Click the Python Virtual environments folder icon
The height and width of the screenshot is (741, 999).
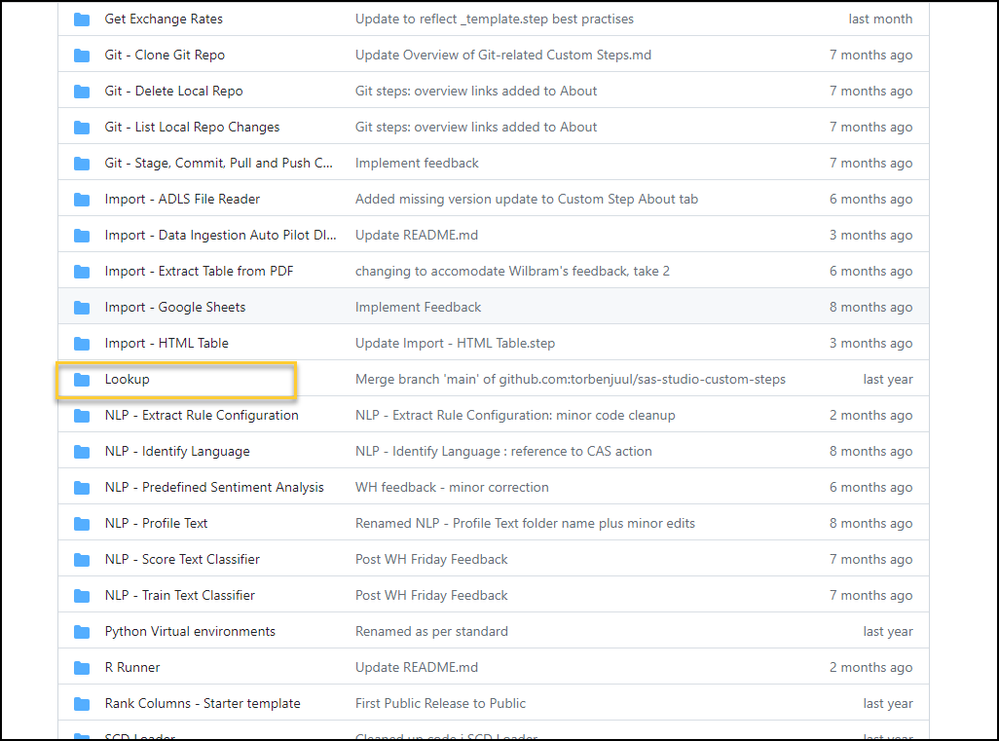tap(82, 632)
